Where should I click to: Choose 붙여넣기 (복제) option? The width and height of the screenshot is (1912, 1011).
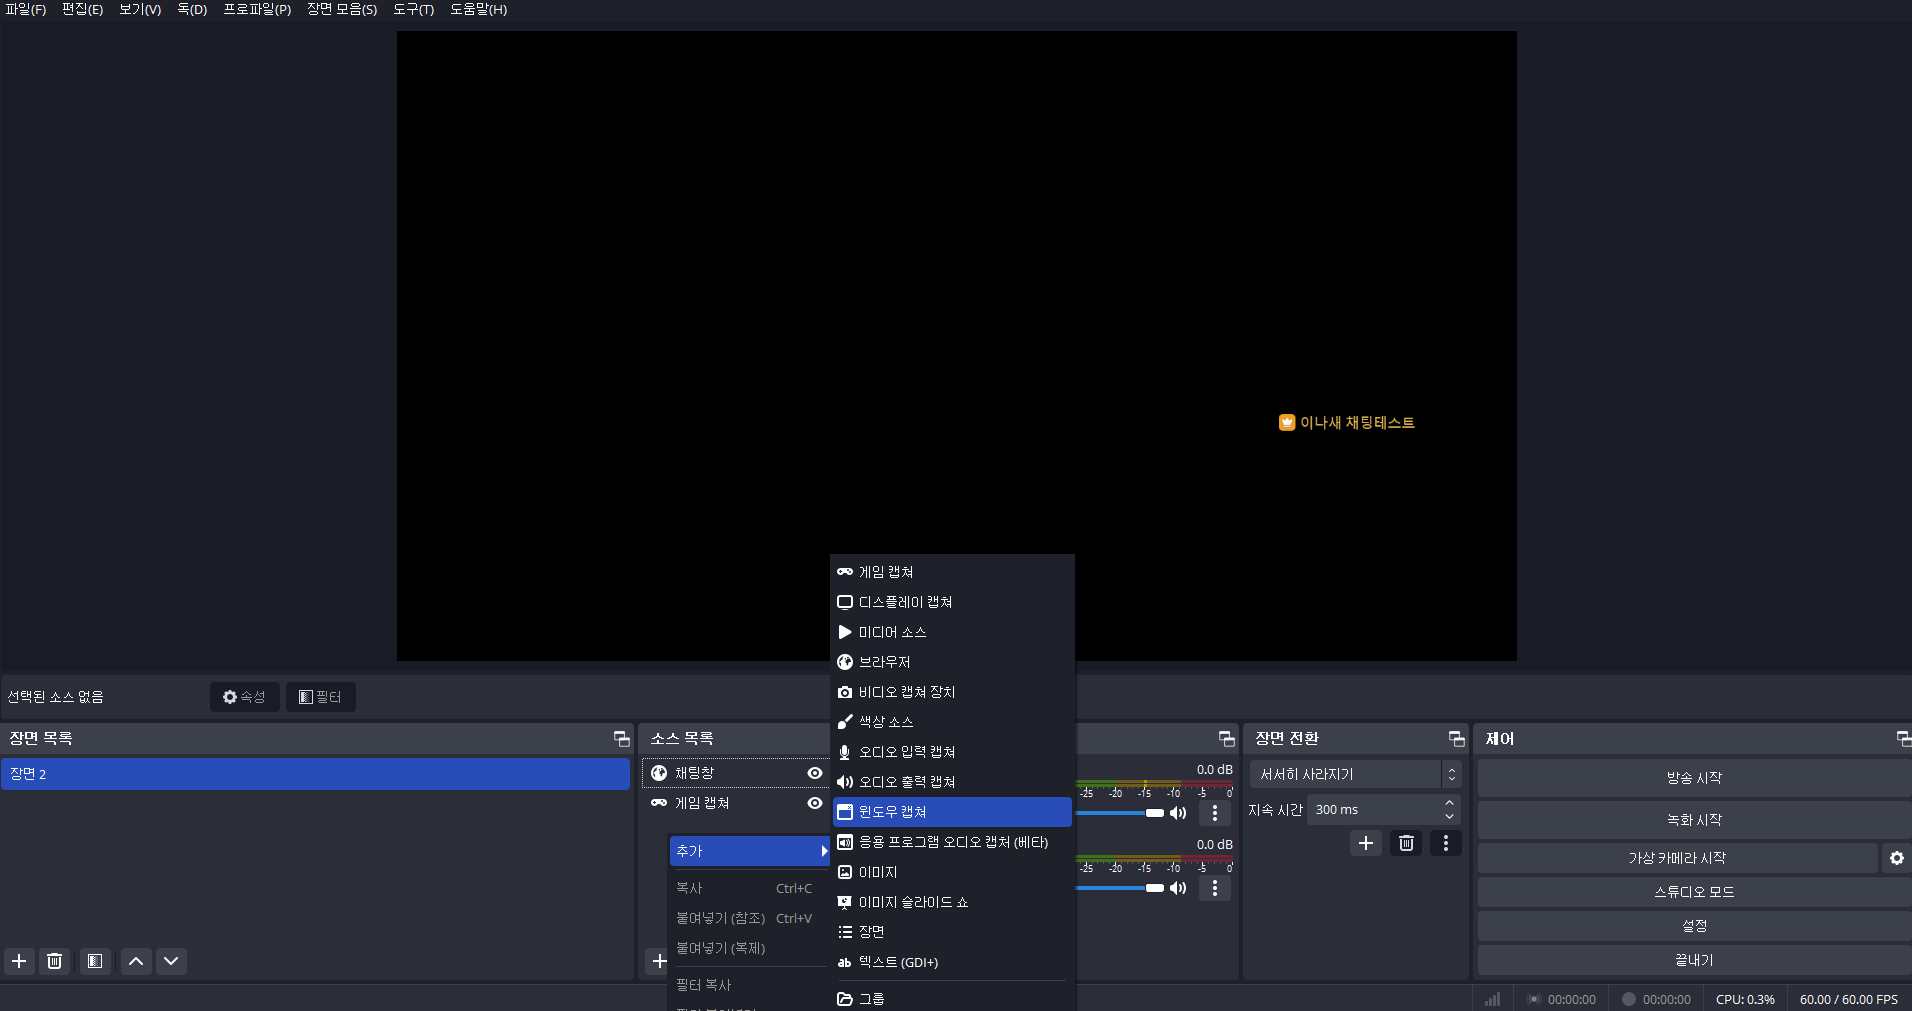point(750,948)
